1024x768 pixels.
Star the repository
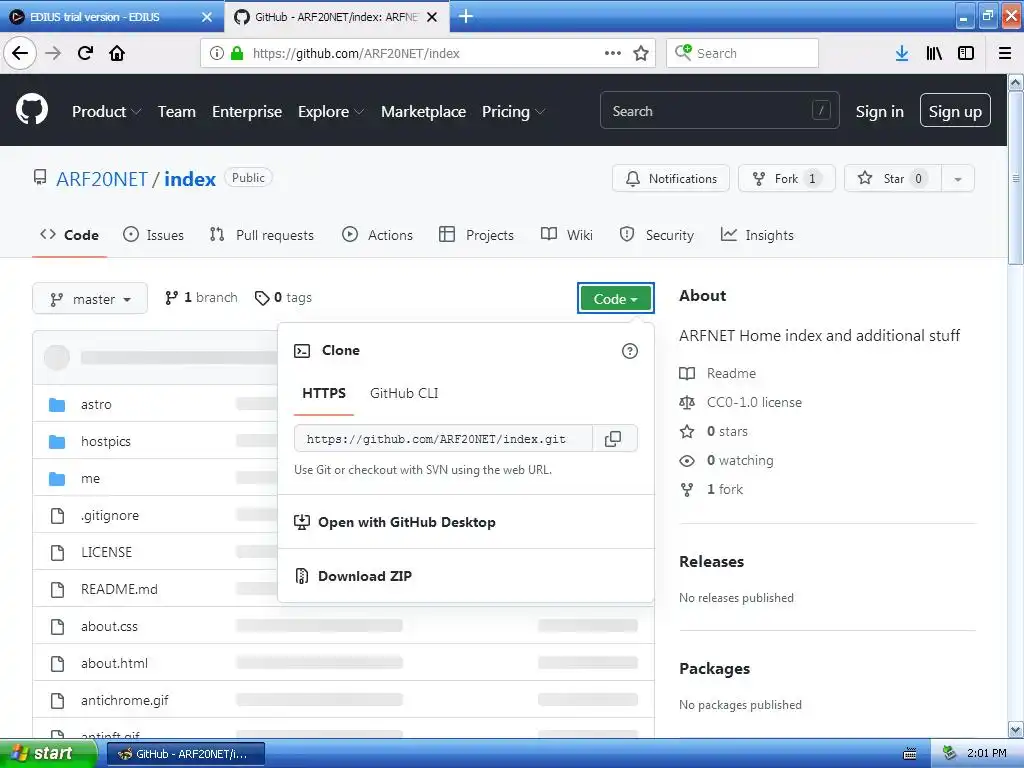[x=893, y=178]
